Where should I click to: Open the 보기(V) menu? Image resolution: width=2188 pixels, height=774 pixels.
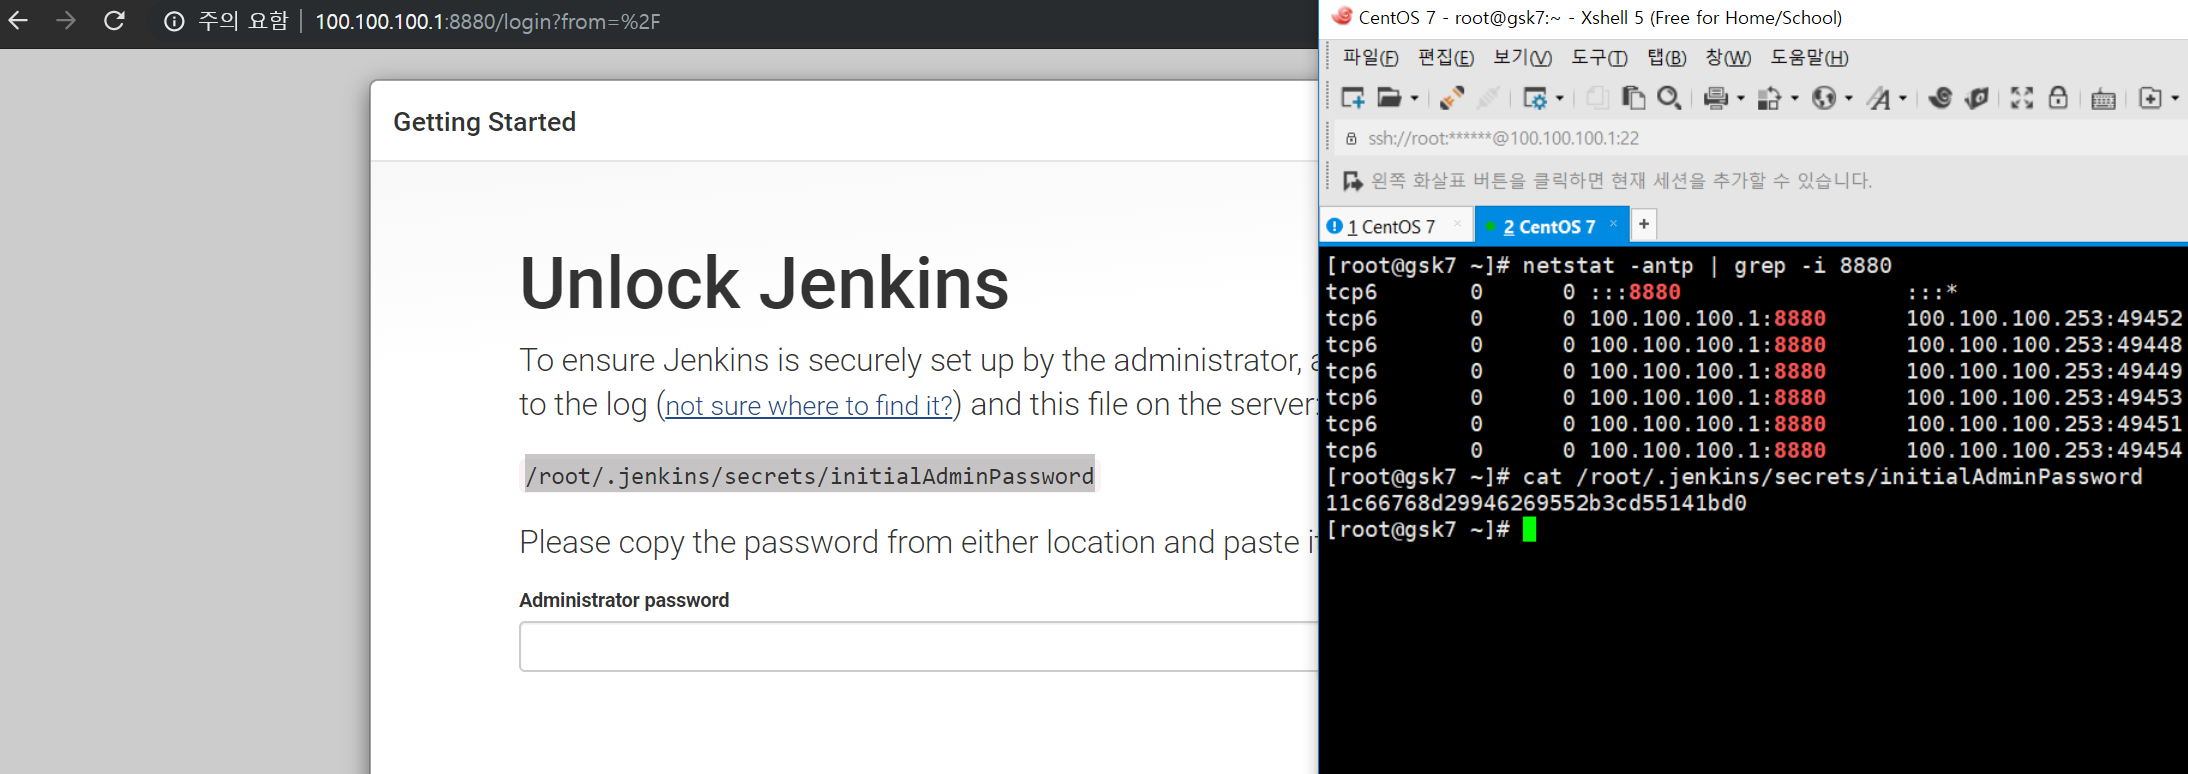click(1523, 58)
